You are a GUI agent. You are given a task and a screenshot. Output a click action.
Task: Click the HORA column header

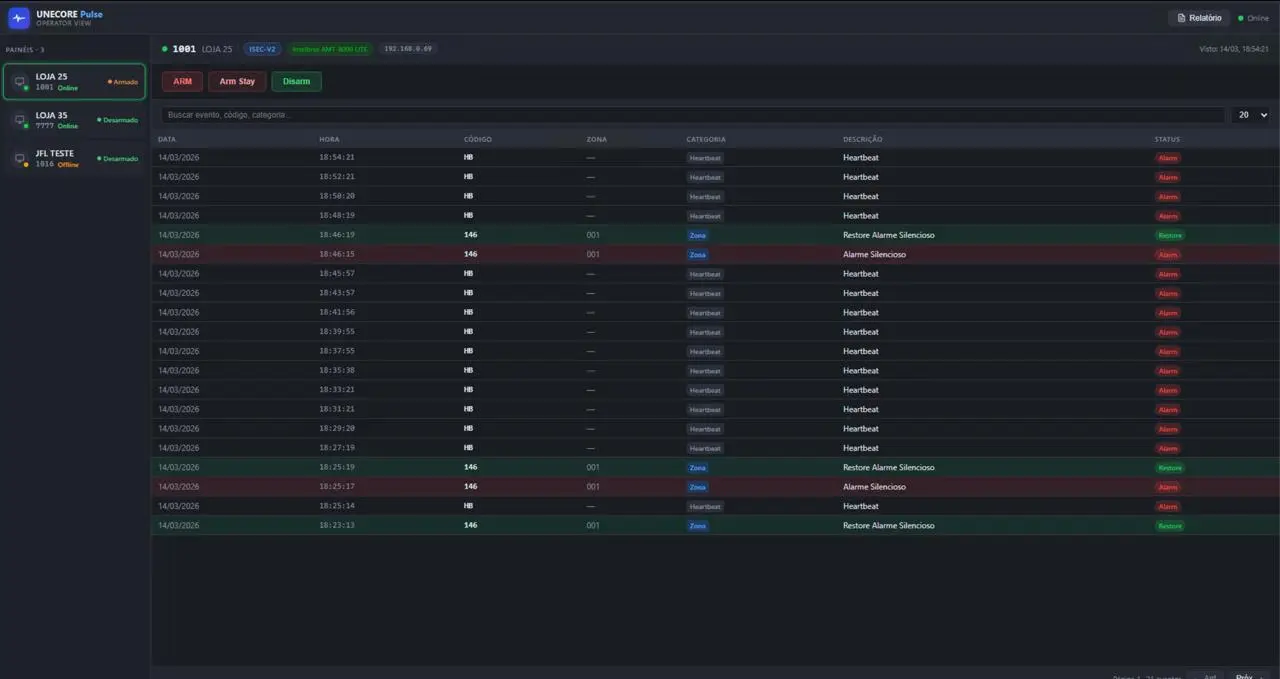pos(329,139)
